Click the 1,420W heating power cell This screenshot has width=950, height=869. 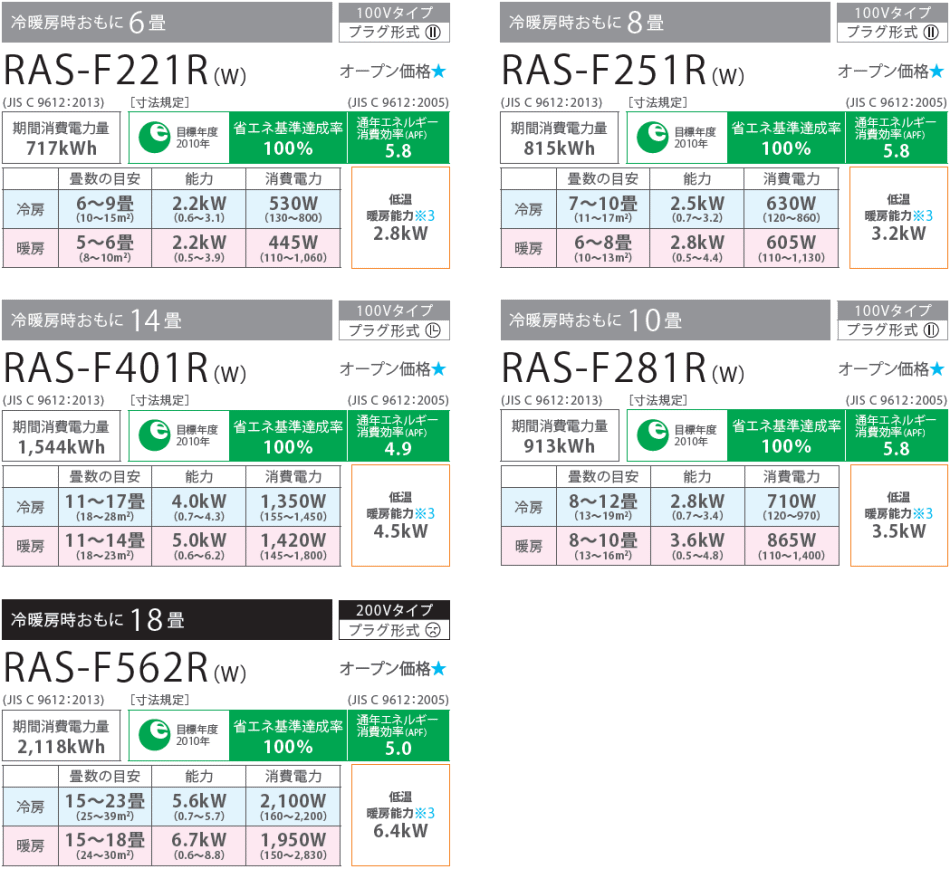tap(293, 546)
